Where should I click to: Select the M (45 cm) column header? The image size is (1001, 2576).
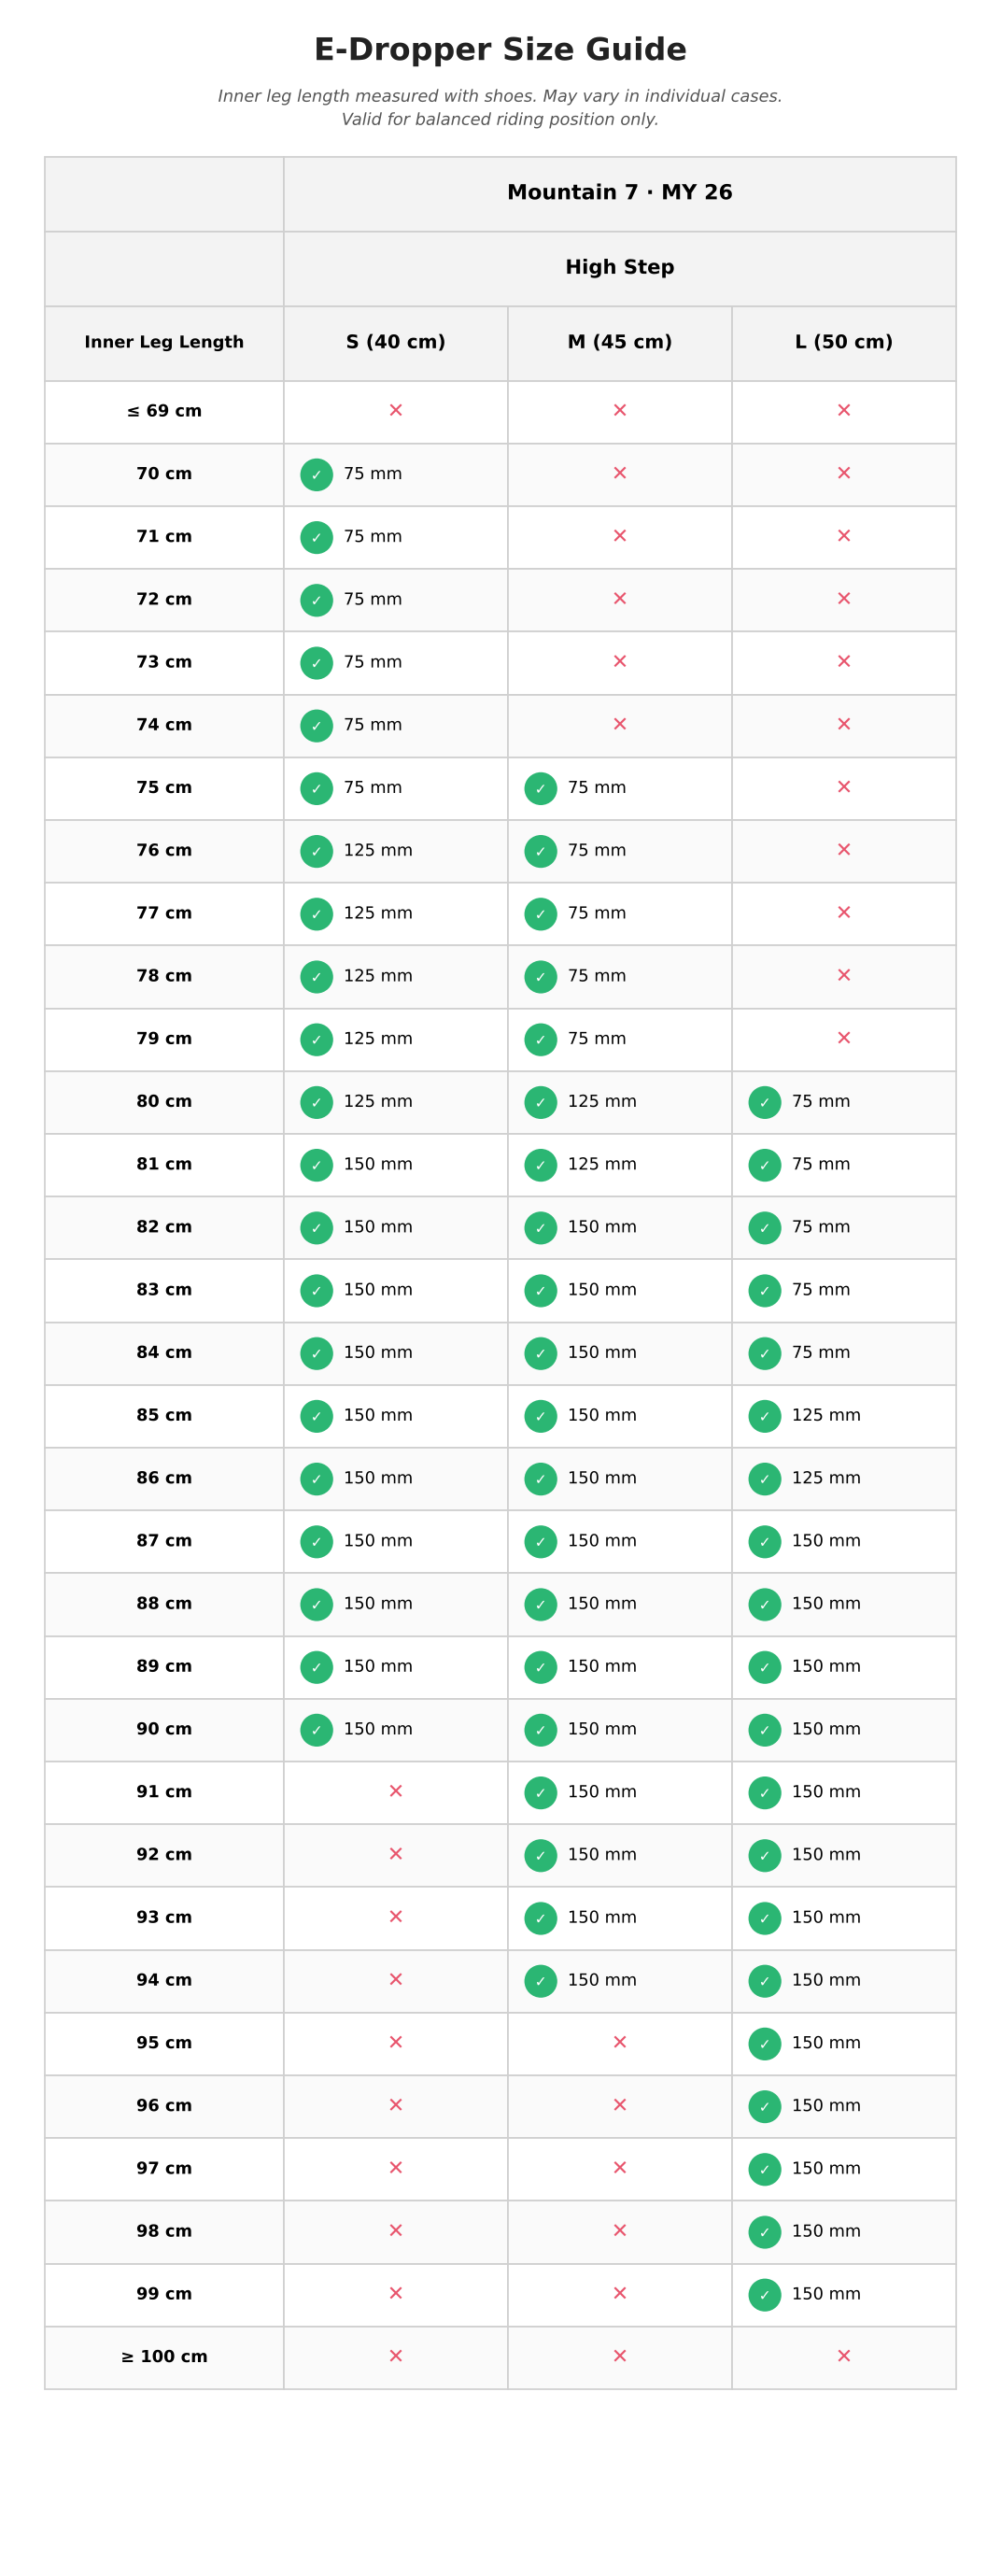620,343
